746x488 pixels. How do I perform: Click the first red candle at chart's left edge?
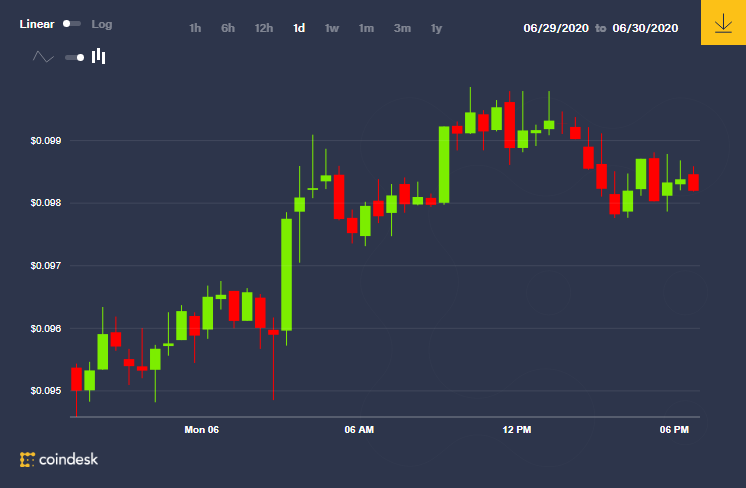76,379
